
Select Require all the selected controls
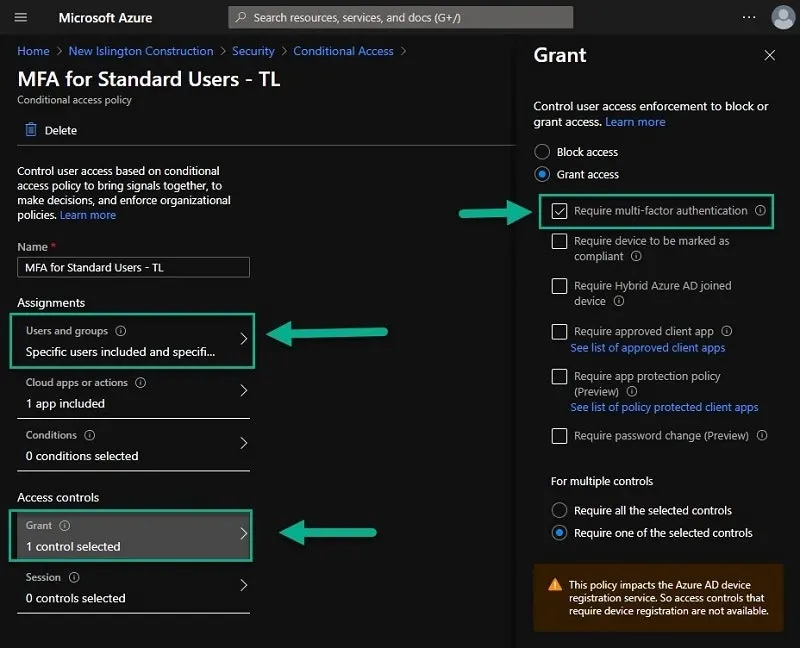(x=559, y=510)
